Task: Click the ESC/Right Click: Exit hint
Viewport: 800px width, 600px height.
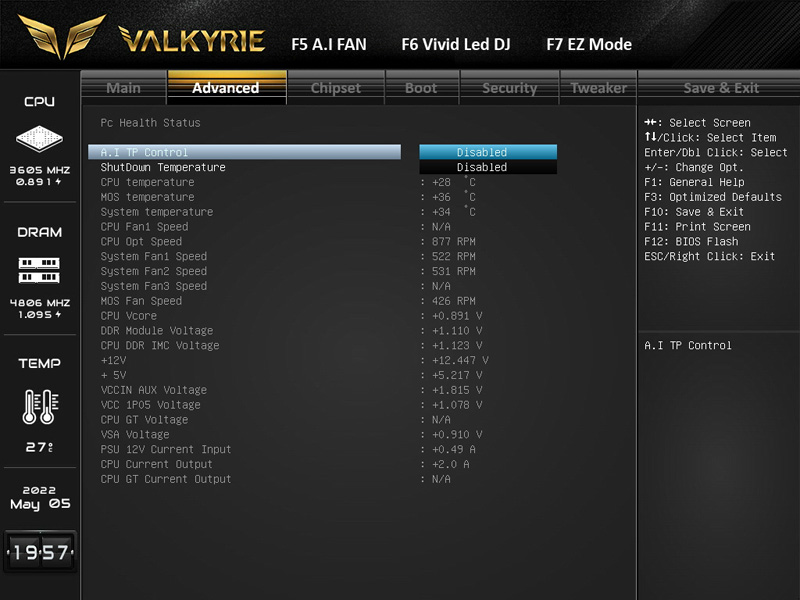Action: [x=710, y=256]
